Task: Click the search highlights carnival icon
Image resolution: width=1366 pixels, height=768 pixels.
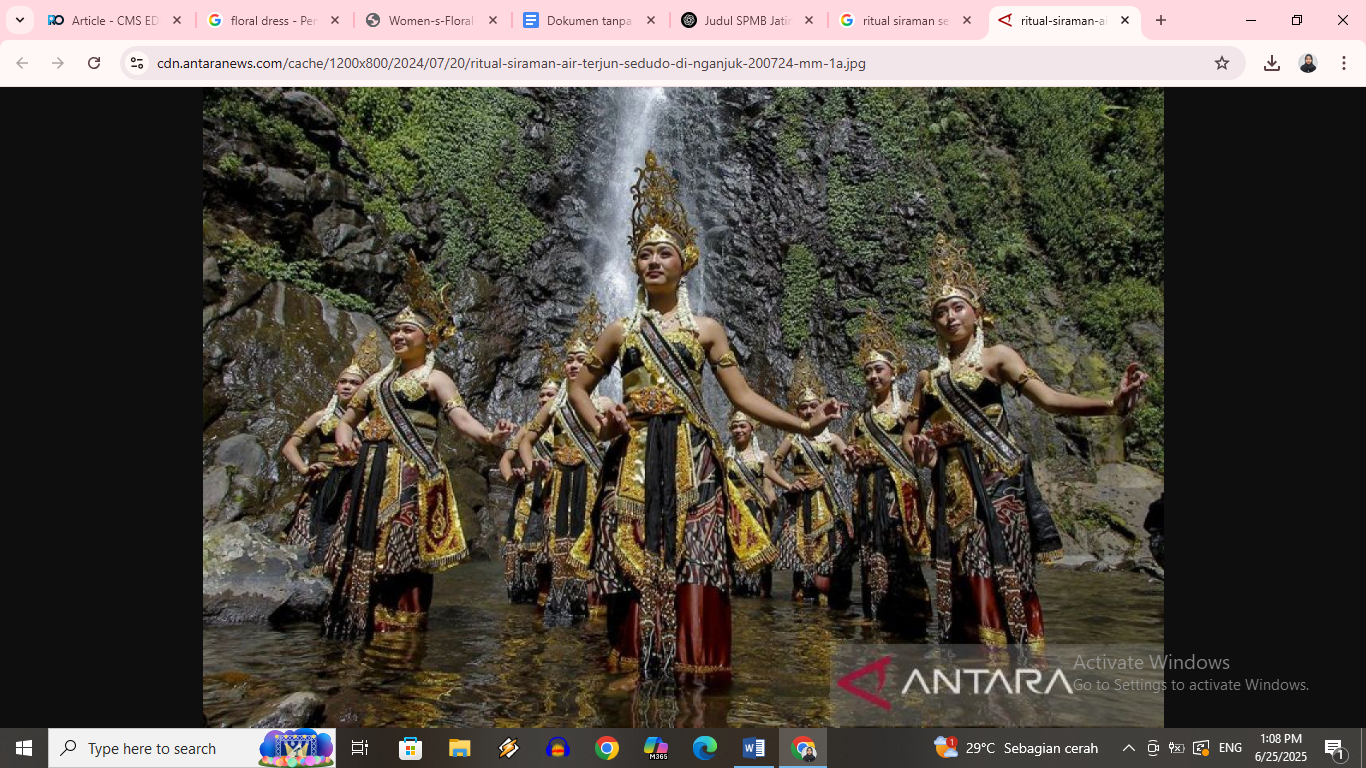Action: click(296, 748)
